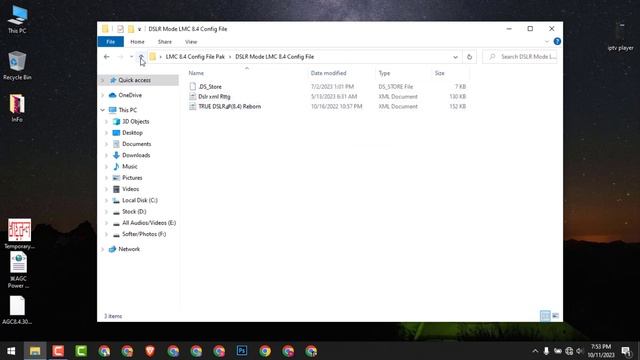
Task: Switch to the View ribbon tab
Action: pyautogui.click(x=191, y=42)
